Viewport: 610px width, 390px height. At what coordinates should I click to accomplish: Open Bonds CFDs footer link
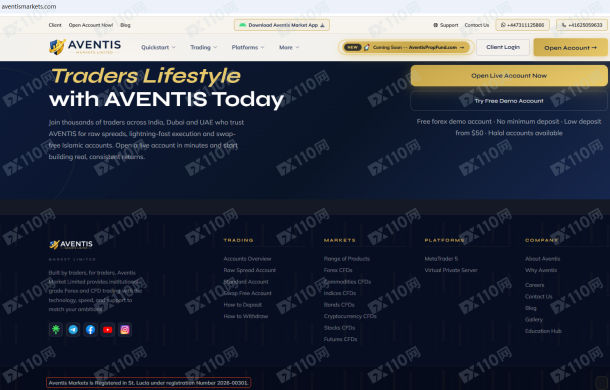click(339, 305)
